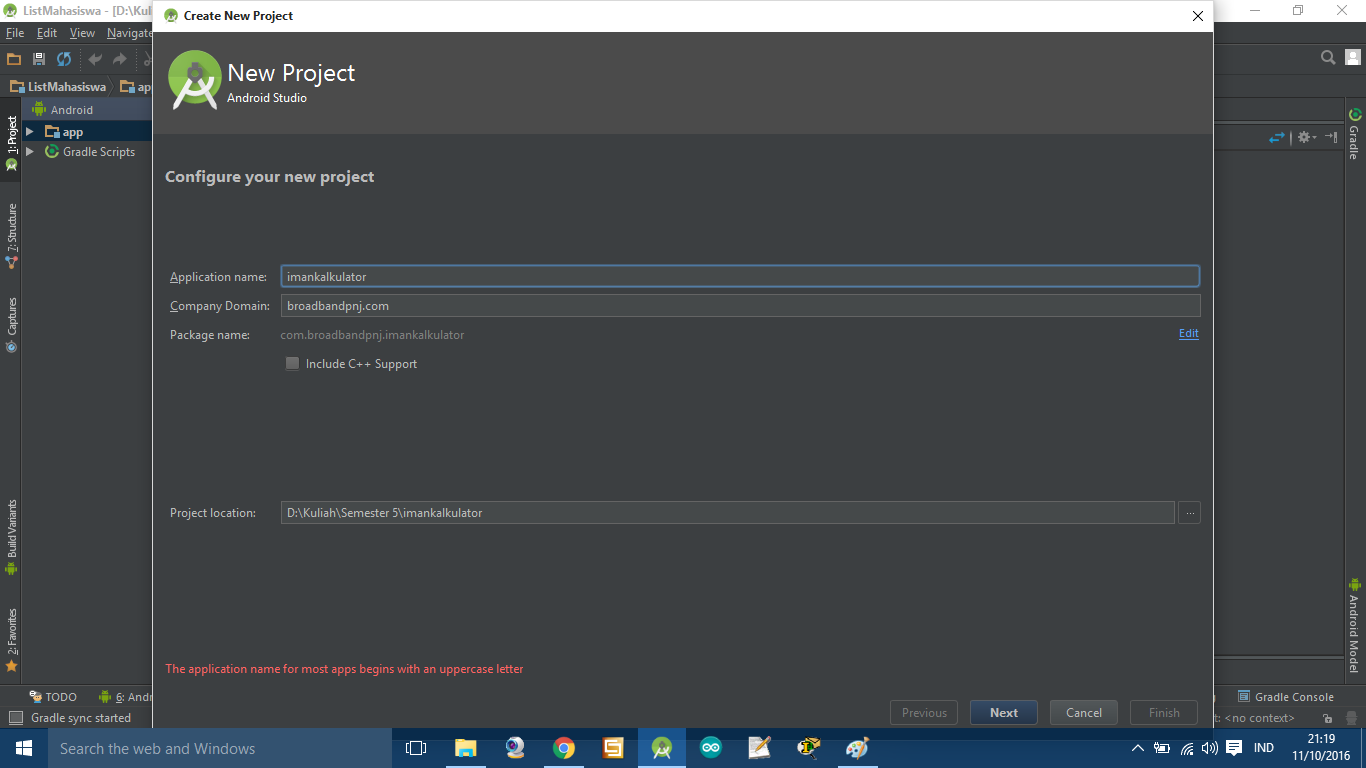
Task: Click the Redo arrow in the toolbar
Action: 120,59
